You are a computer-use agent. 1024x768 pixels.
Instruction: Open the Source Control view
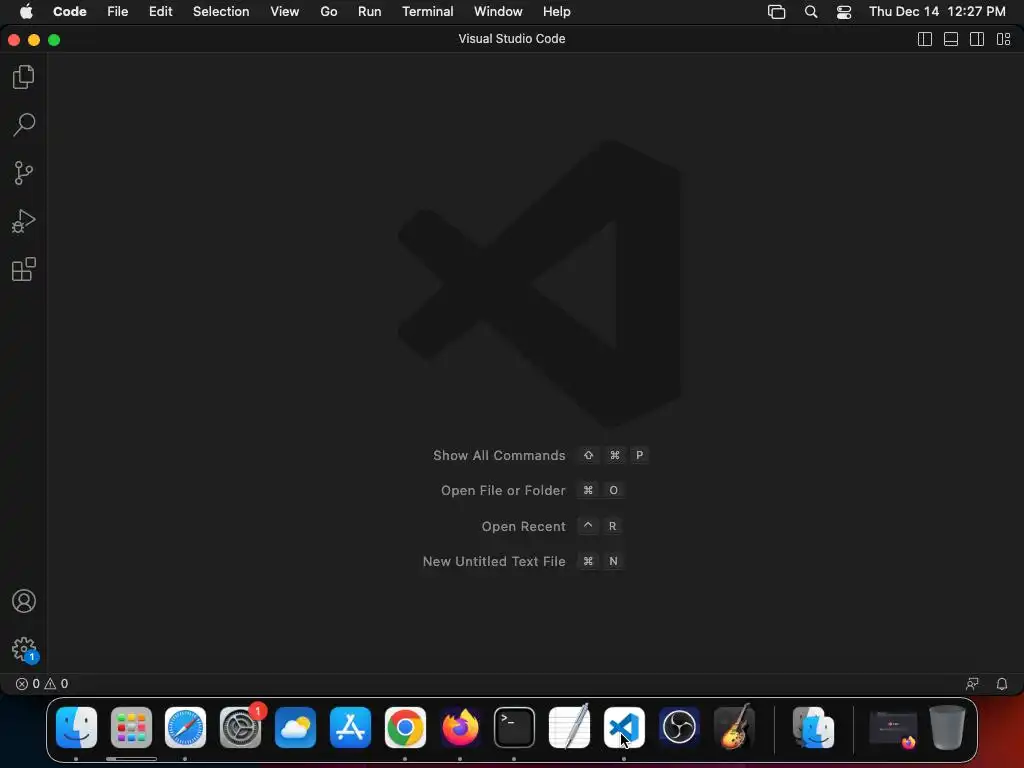24,173
